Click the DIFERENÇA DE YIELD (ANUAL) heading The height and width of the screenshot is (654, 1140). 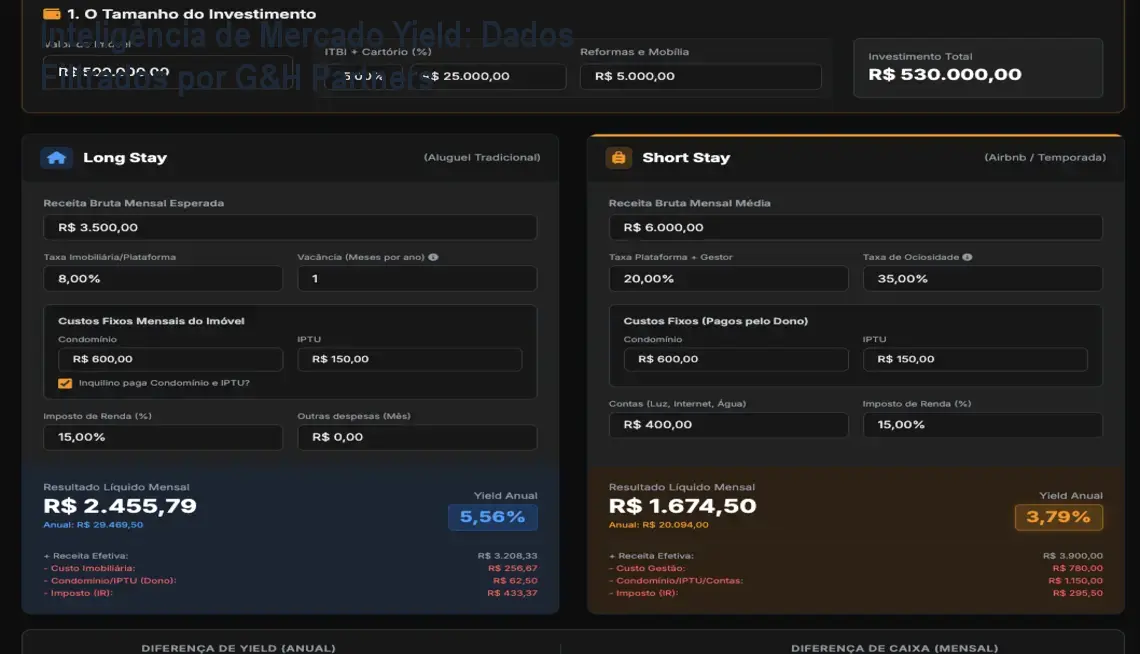238,648
